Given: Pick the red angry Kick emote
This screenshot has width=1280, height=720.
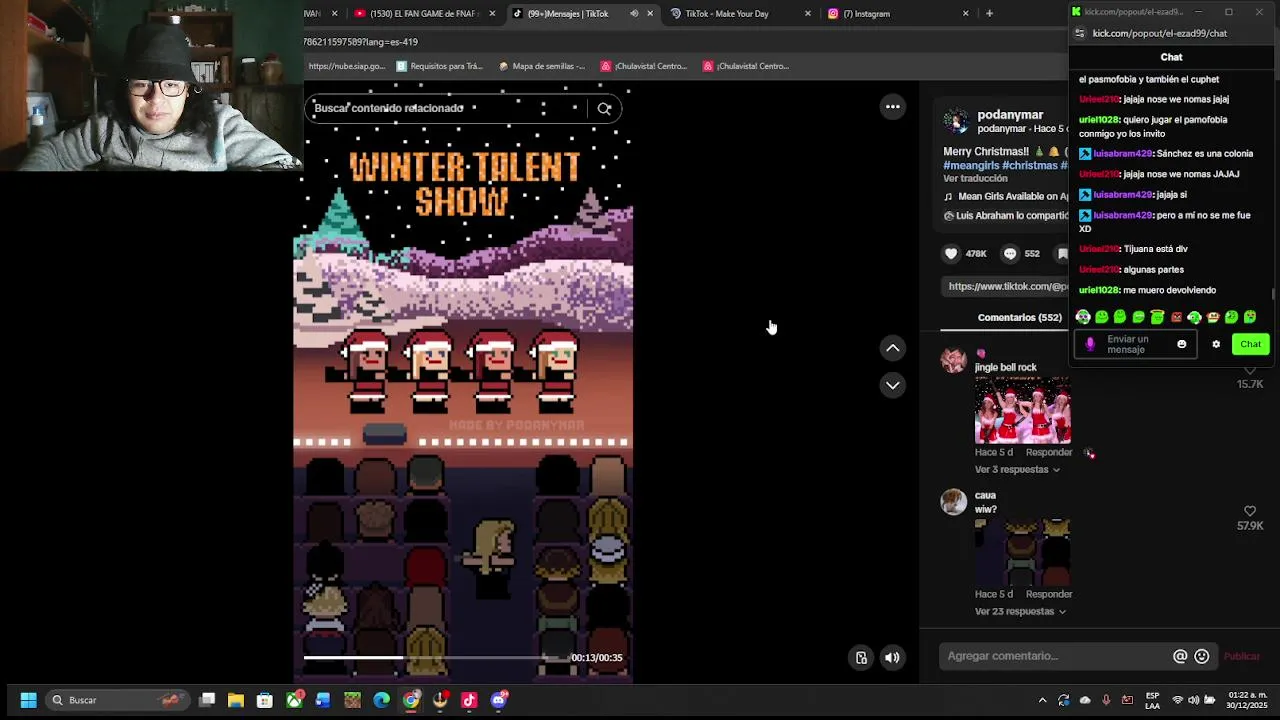Looking at the screenshot, I should 1176,317.
